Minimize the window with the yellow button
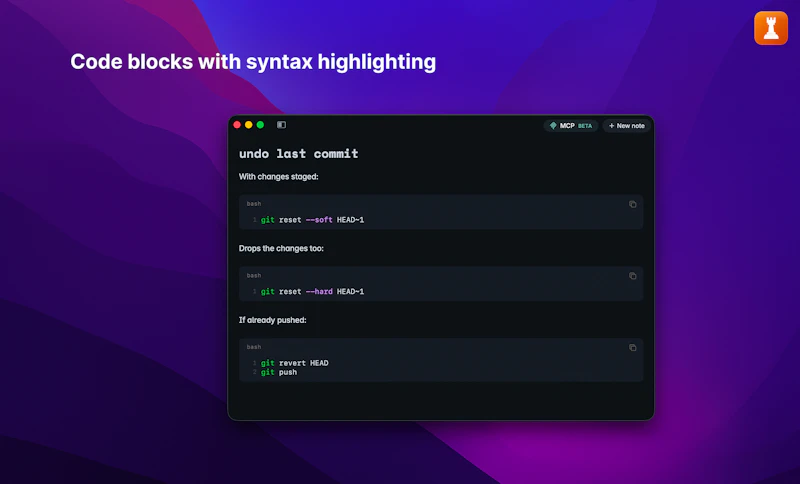 click(248, 125)
